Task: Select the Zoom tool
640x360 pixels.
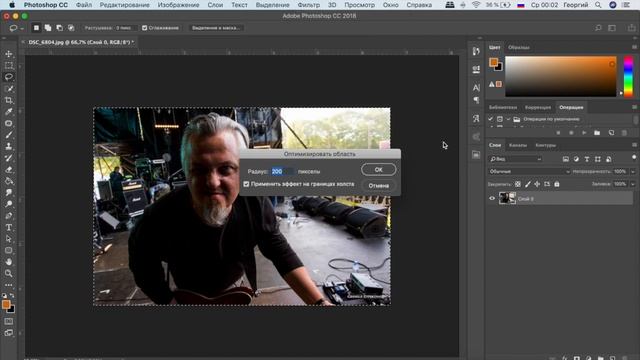Action: 9,273
